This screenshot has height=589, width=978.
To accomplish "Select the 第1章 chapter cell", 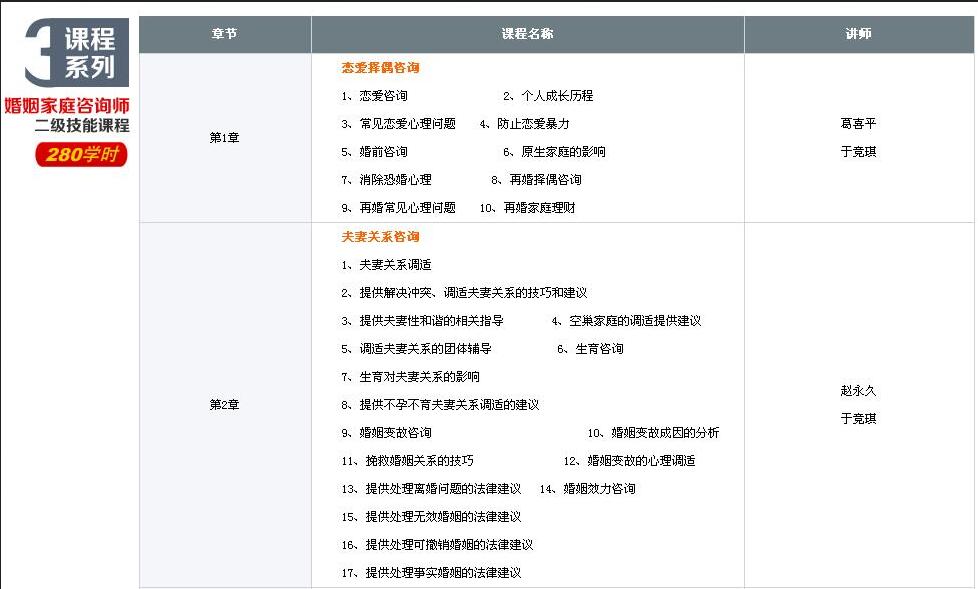I will [225, 138].
